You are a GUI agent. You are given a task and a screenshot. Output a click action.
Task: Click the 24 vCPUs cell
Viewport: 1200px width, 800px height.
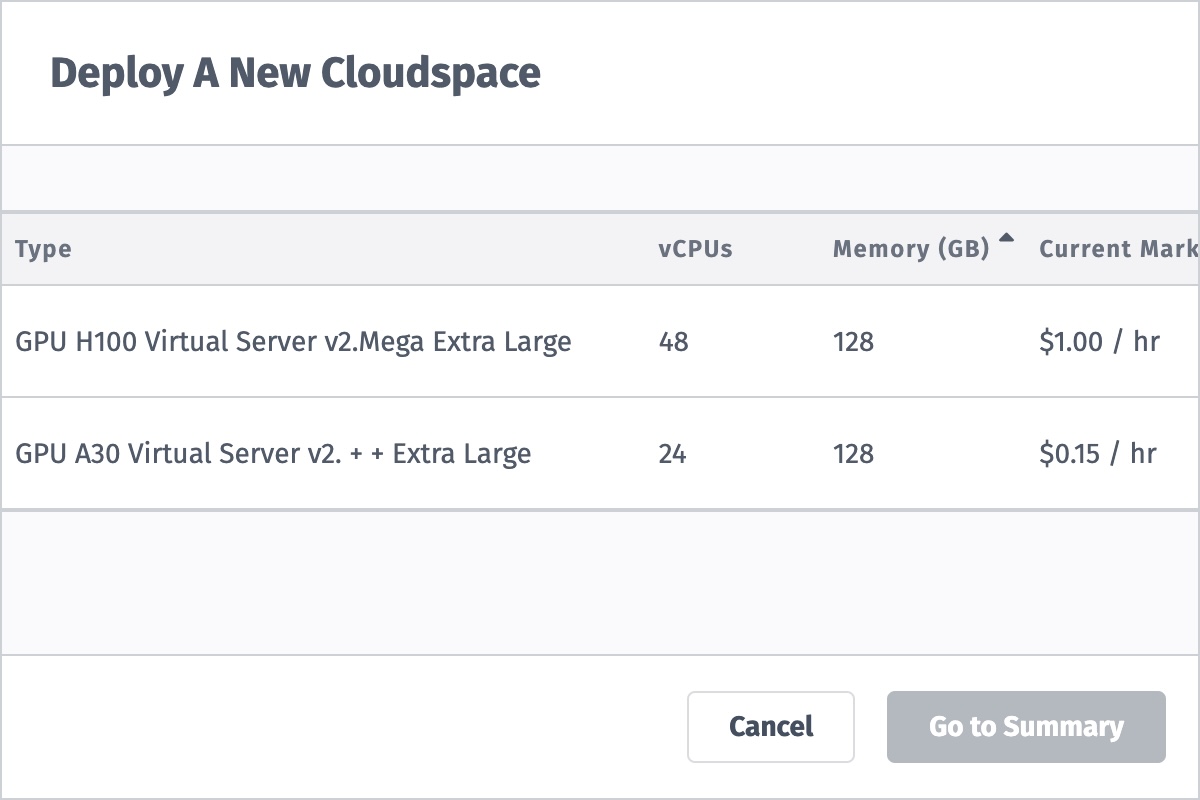pos(672,454)
